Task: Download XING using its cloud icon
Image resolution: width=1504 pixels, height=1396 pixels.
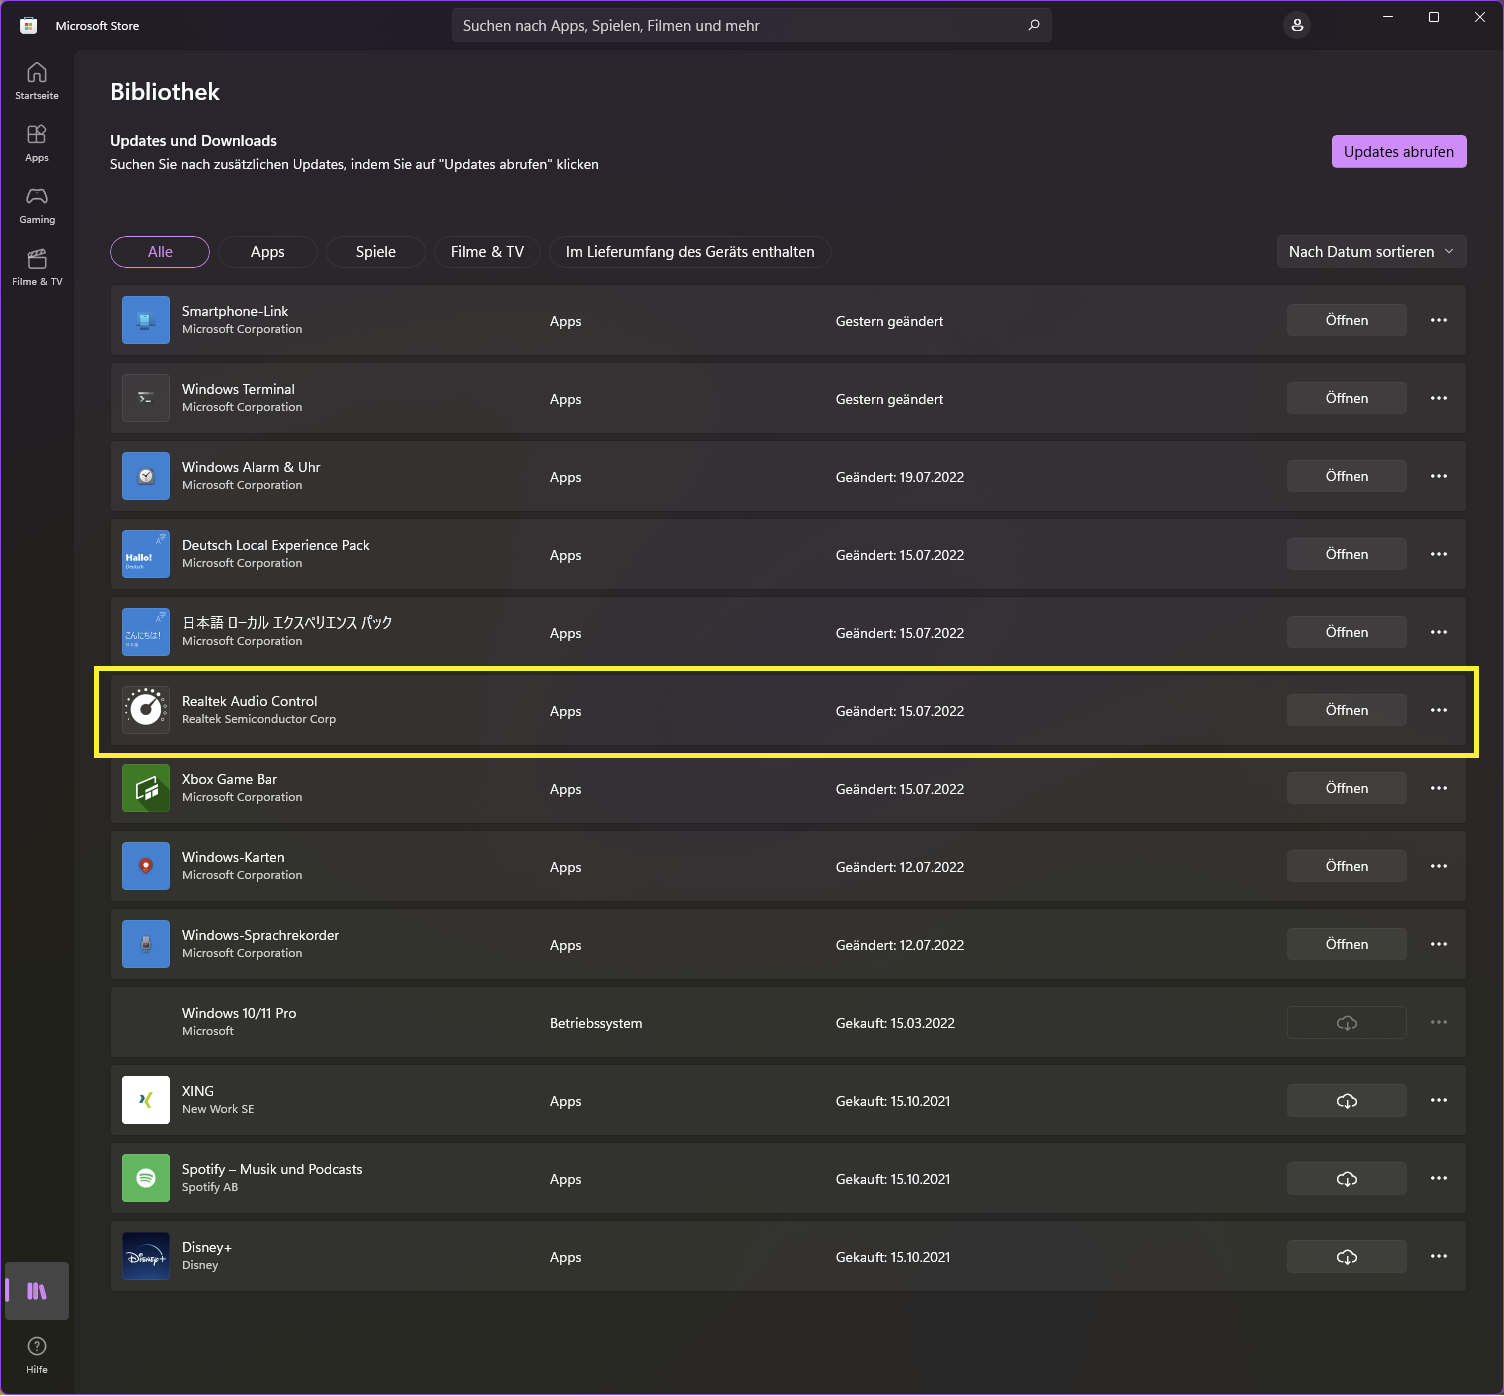Action: [x=1346, y=1101]
